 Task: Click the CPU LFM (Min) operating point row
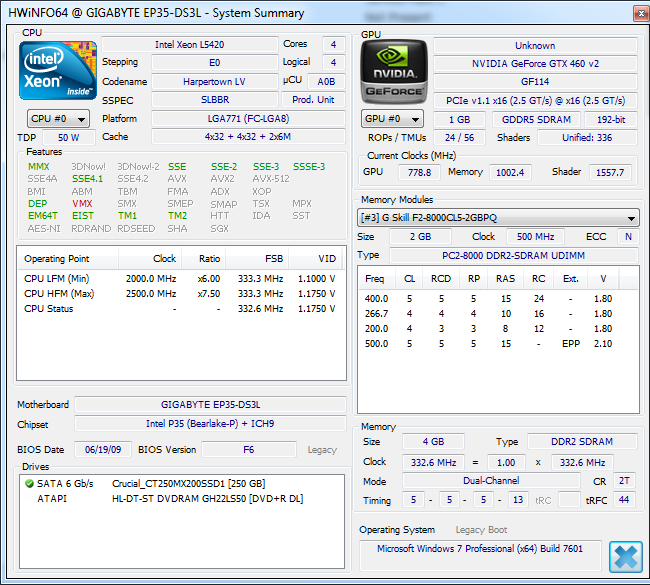click(x=182, y=279)
